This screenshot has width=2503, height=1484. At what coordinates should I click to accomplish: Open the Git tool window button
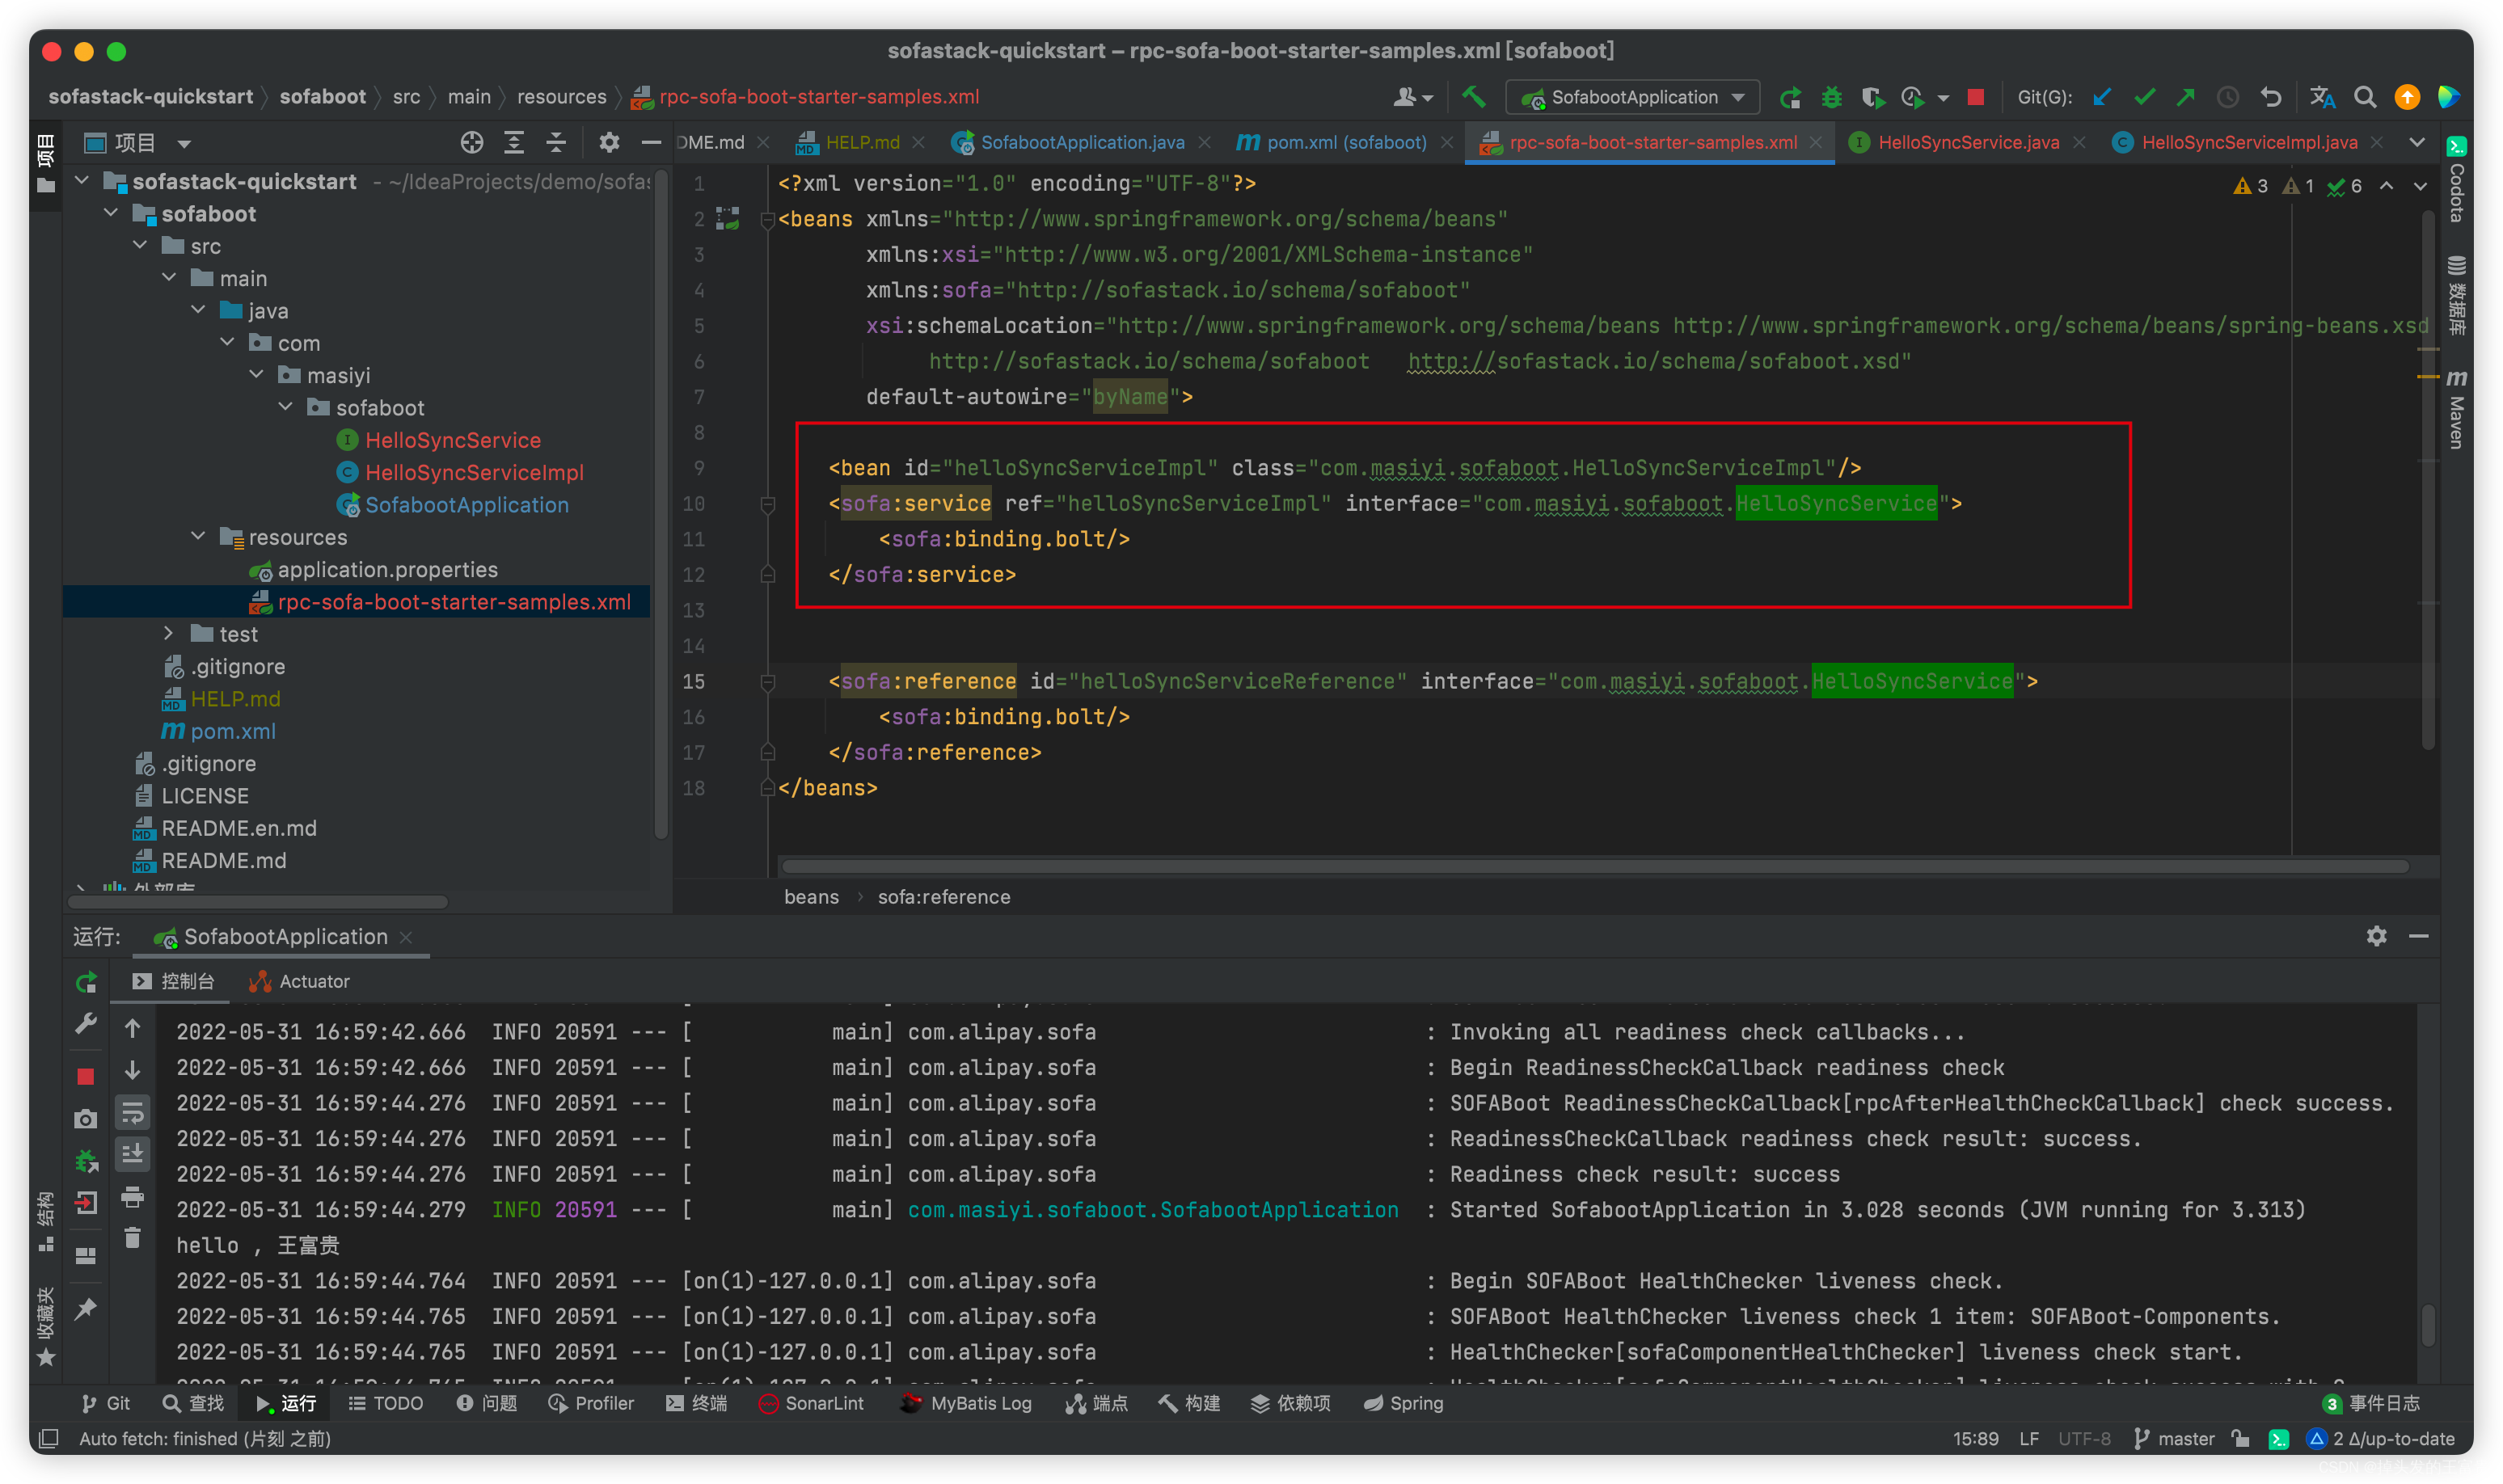coord(106,1402)
